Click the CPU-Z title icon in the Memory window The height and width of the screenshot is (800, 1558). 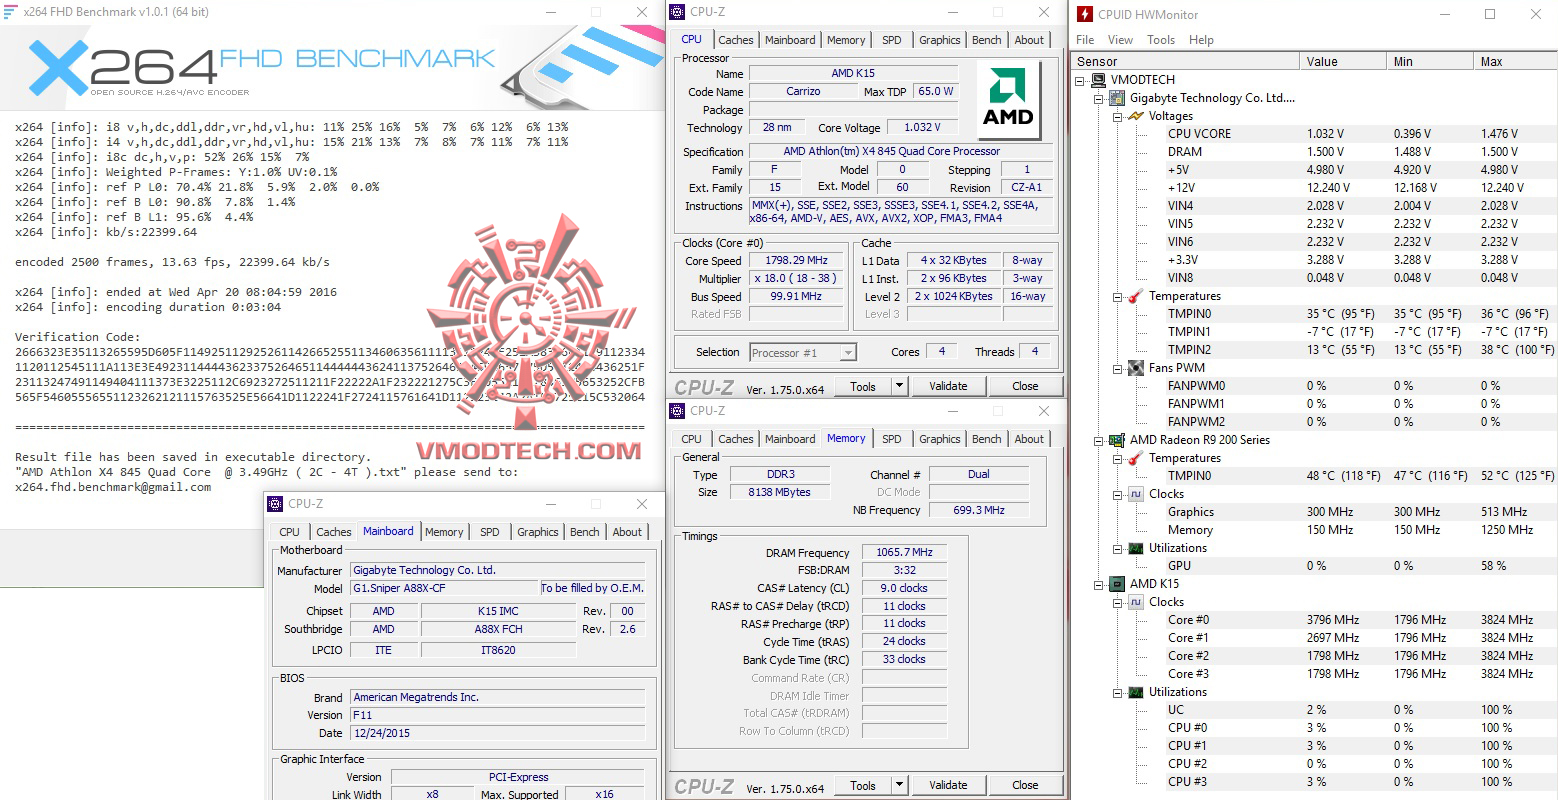tap(678, 411)
